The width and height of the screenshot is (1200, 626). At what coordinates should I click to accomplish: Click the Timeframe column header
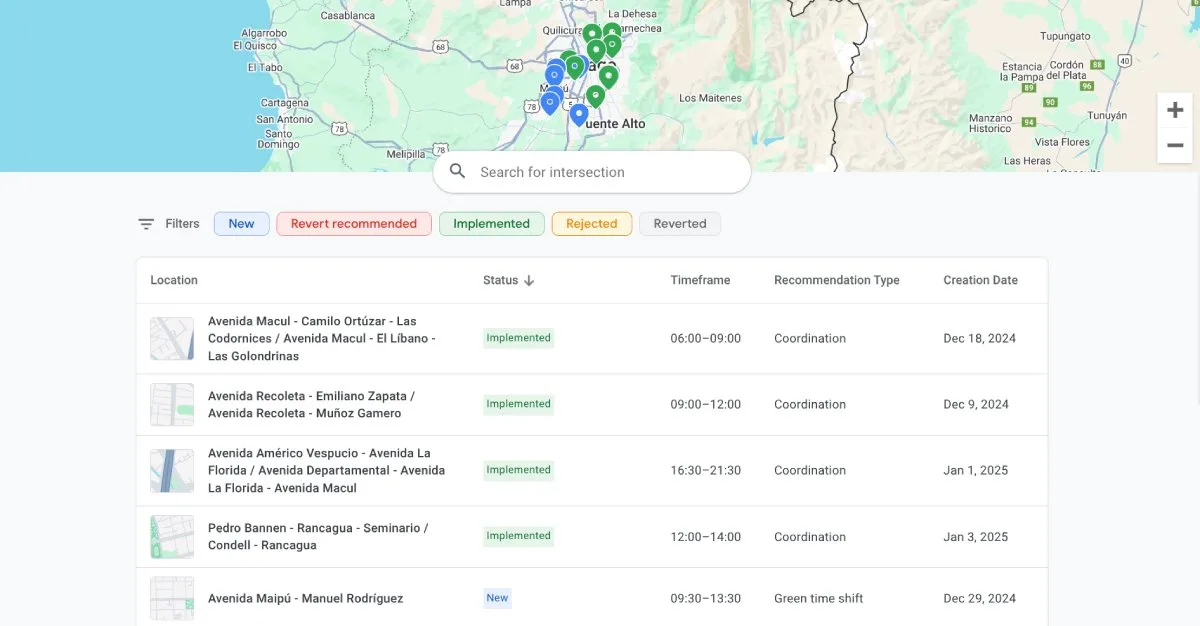pyautogui.click(x=700, y=281)
